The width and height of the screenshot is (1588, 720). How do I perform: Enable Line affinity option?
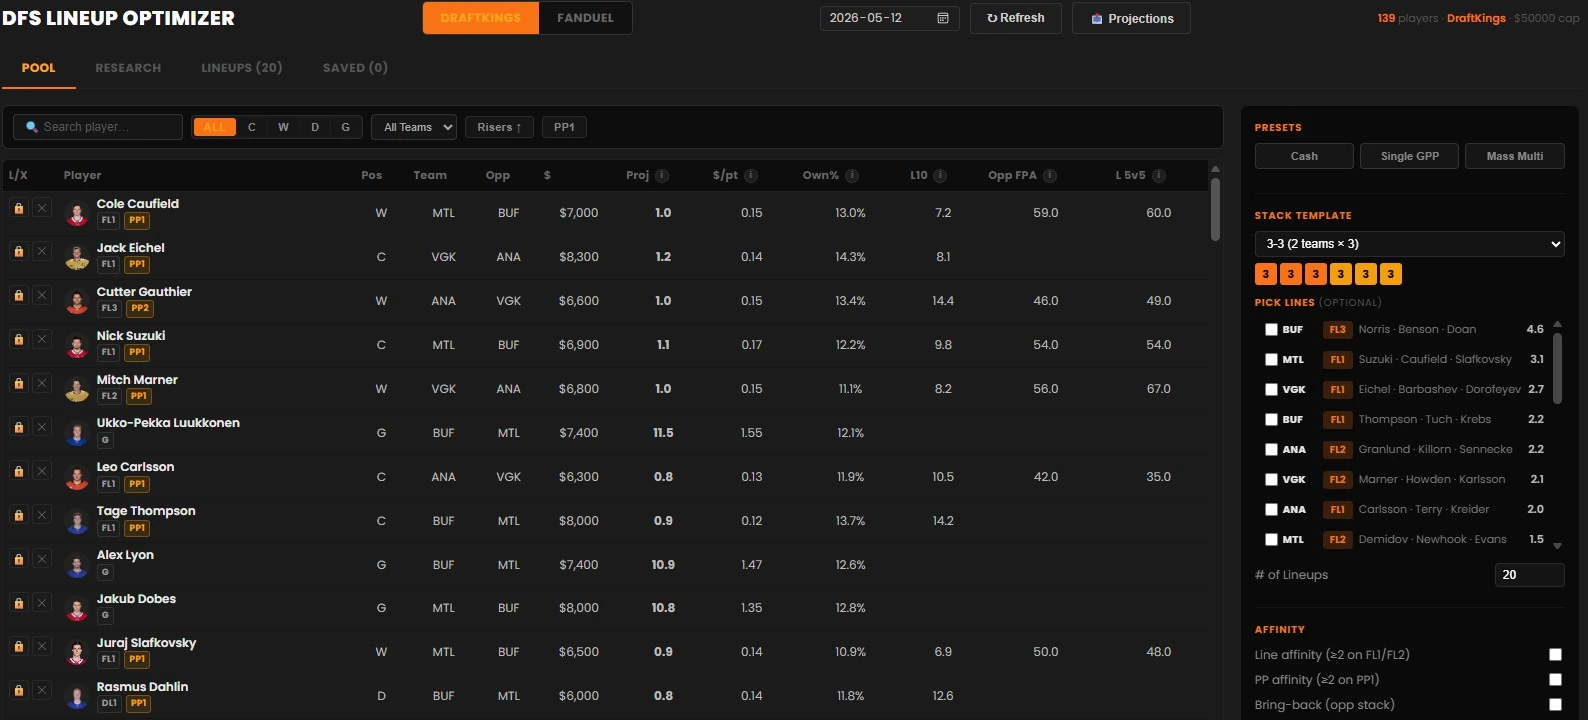click(1555, 655)
